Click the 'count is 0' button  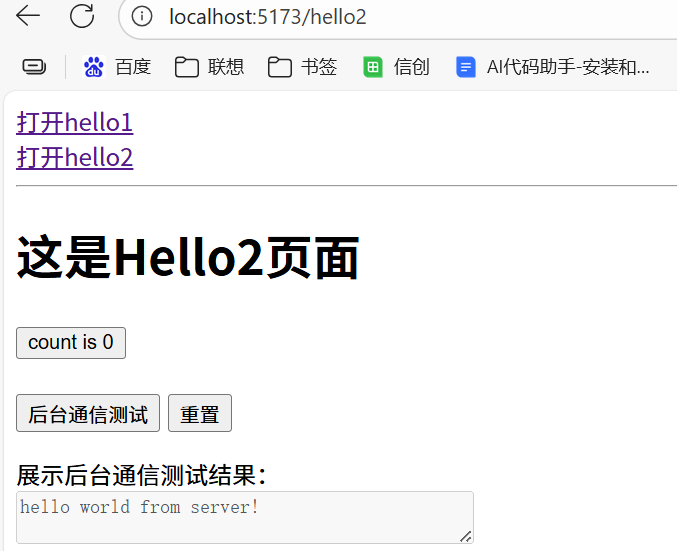(71, 343)
